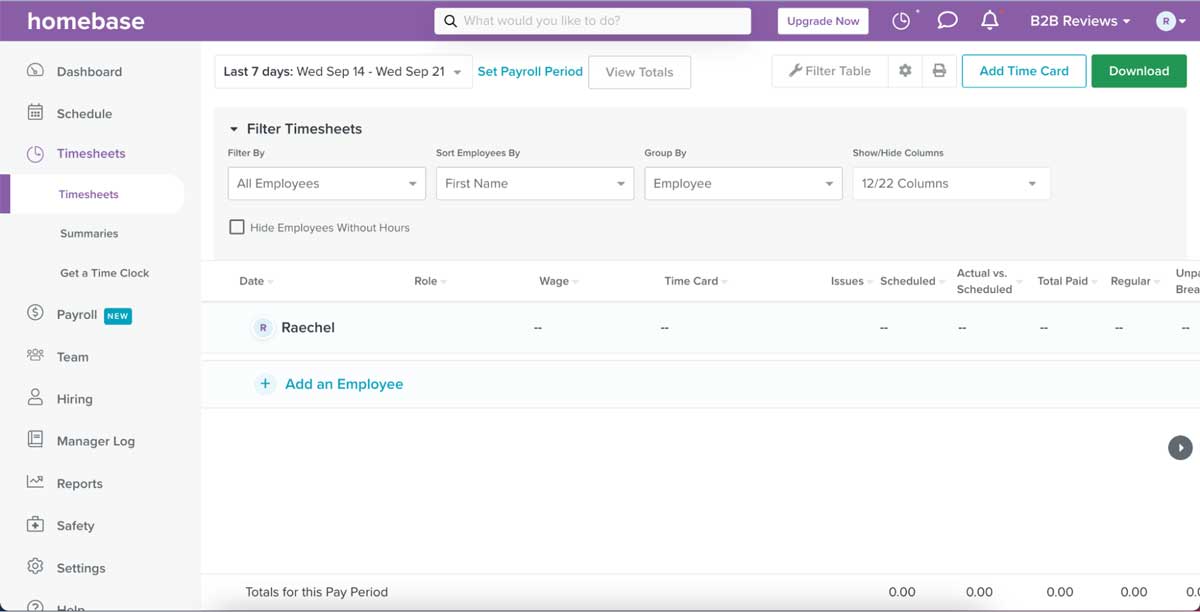Image resolution: width=1200 pixels, height=612 pixels.
Task: Open the notifications bell icon
Action: click(x=990, y=21)
